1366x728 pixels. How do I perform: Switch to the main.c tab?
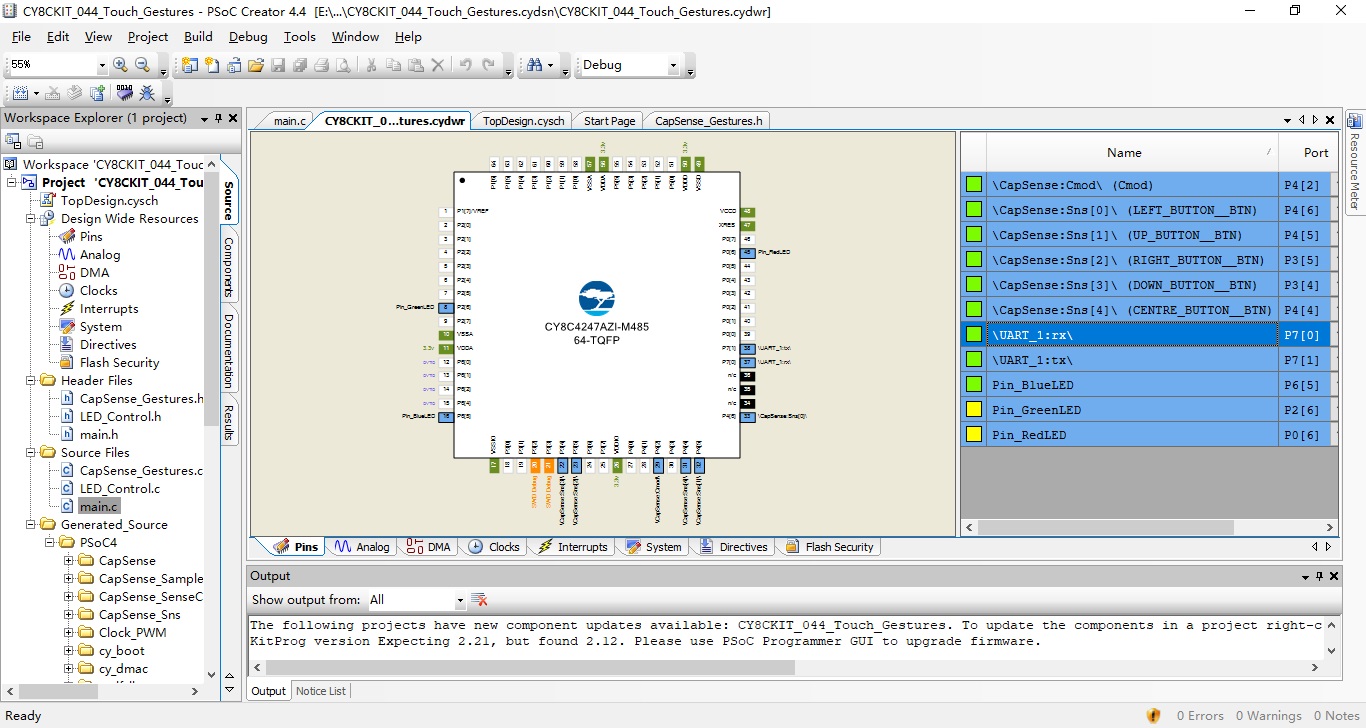tap(289, 121)
